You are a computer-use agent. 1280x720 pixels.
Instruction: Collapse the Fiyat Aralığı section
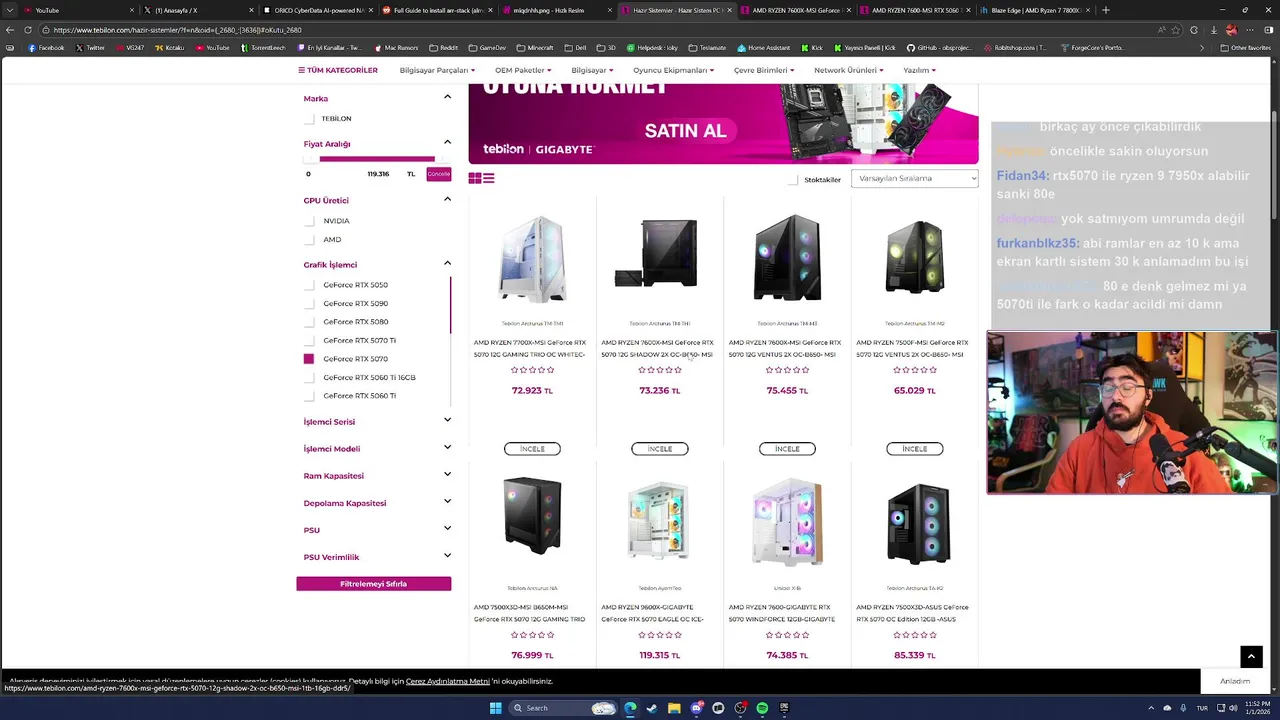447,142
